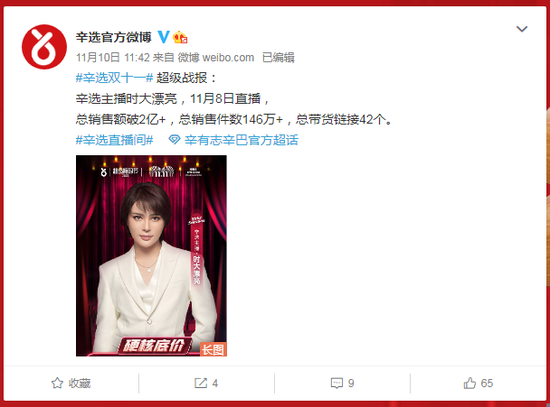Viewport: 550px width, 407px height.
Task: Open comments via the speech bubble icon
Action: pyautogui.click(x=337, y=383)
